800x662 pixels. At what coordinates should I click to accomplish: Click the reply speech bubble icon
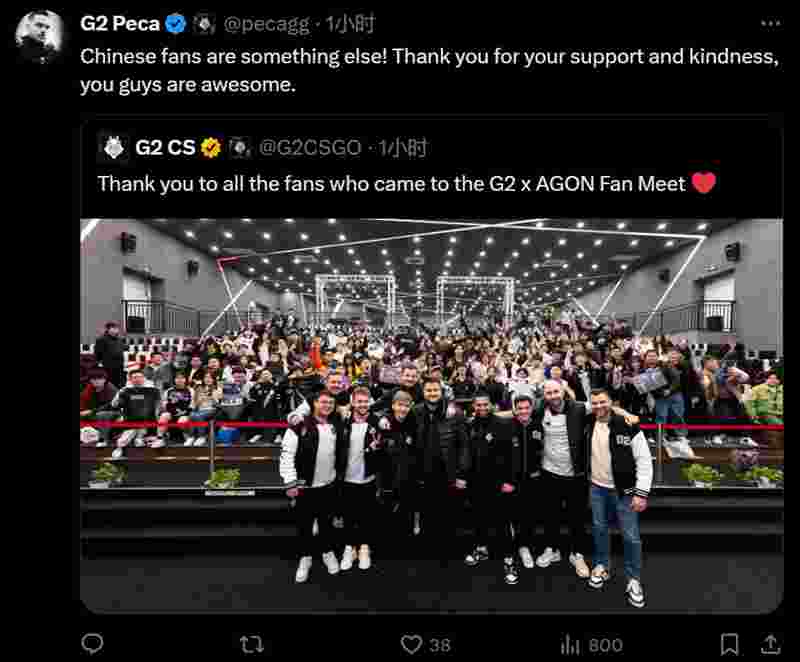click(x=92, y=644)
